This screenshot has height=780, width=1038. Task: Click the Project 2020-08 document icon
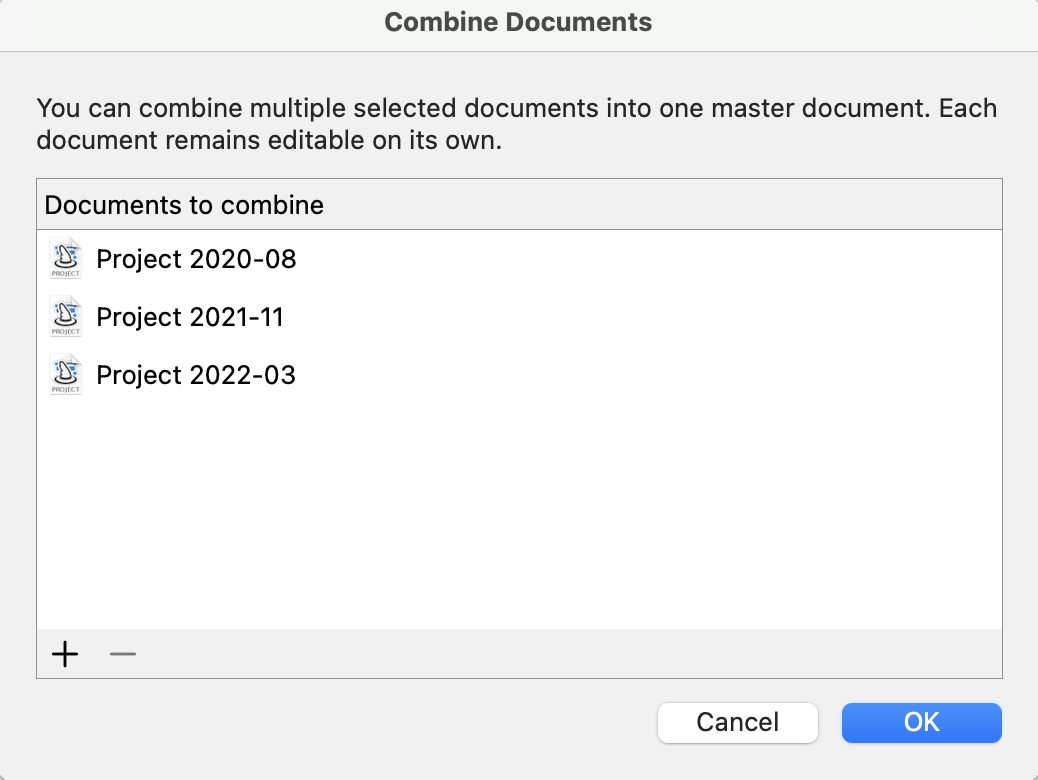tap(66, 260)
